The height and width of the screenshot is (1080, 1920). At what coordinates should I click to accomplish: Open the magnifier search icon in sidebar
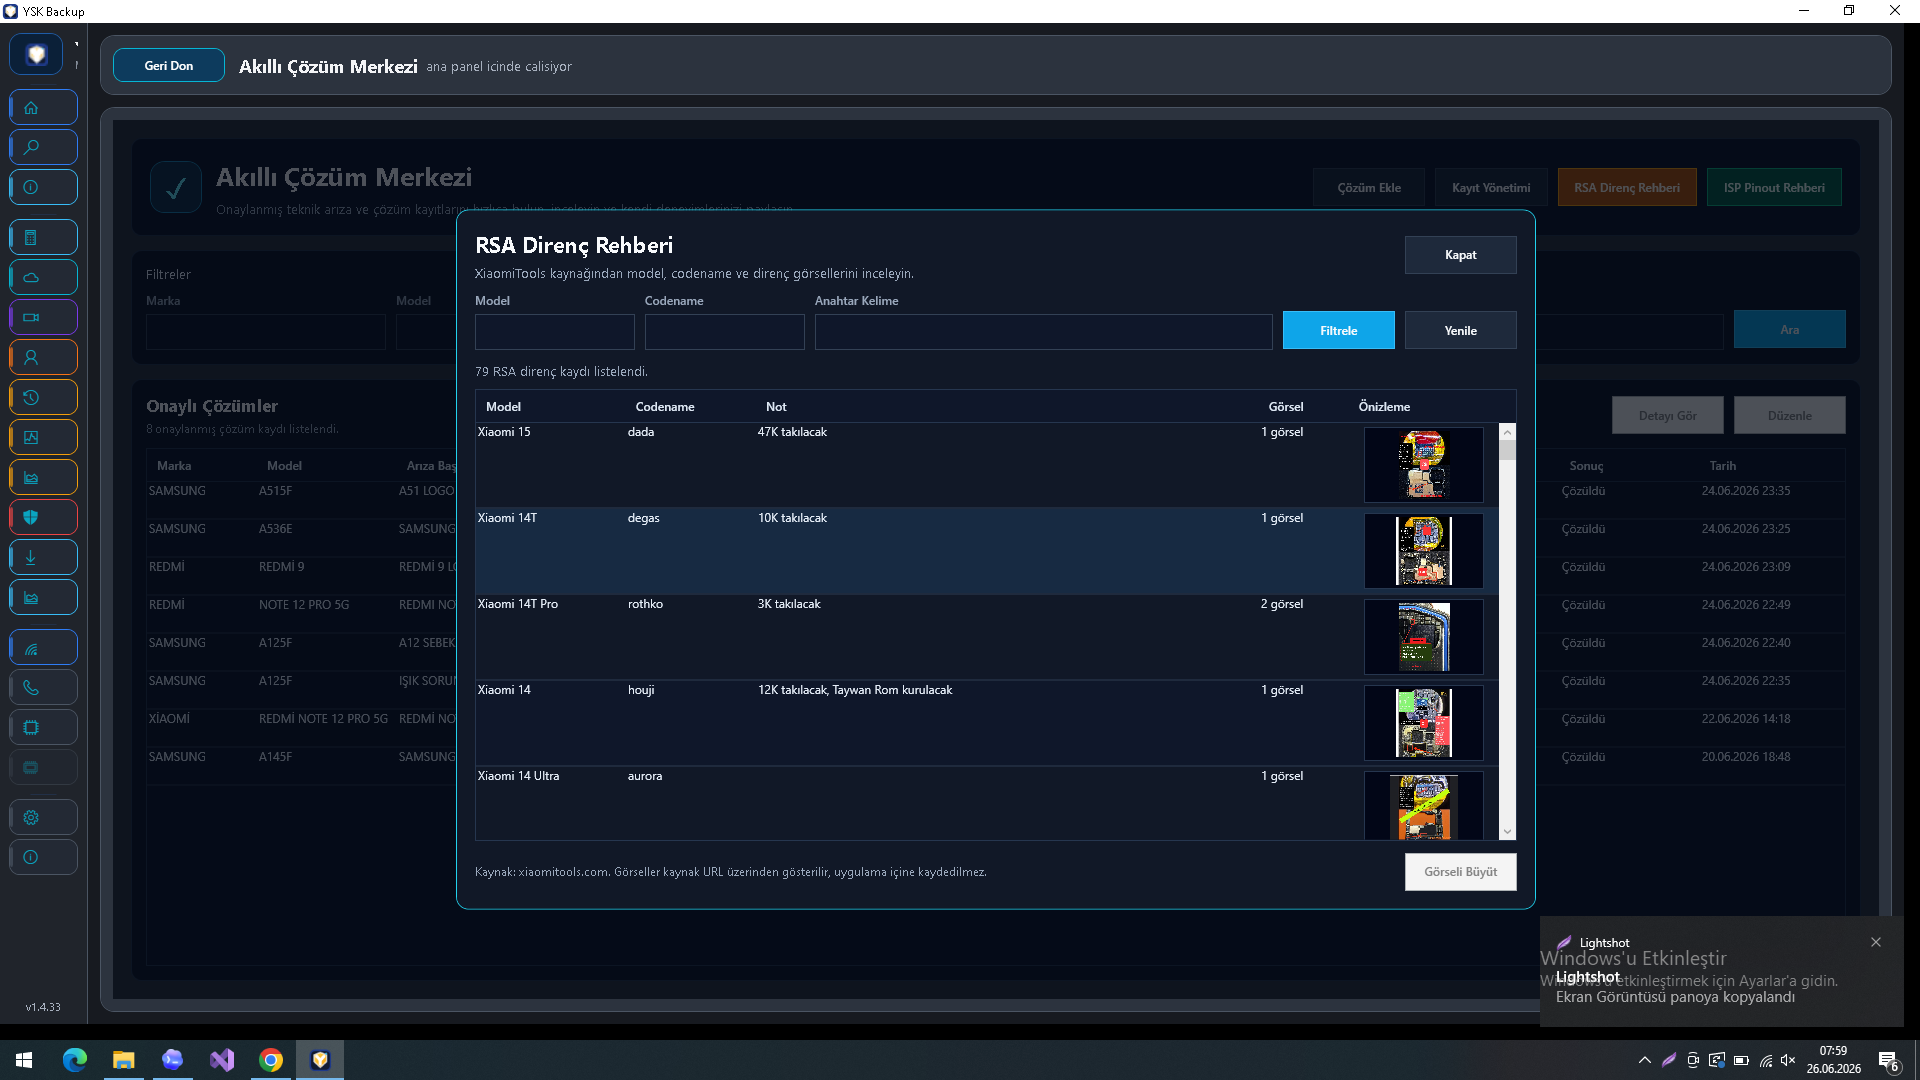pos(43,147)
